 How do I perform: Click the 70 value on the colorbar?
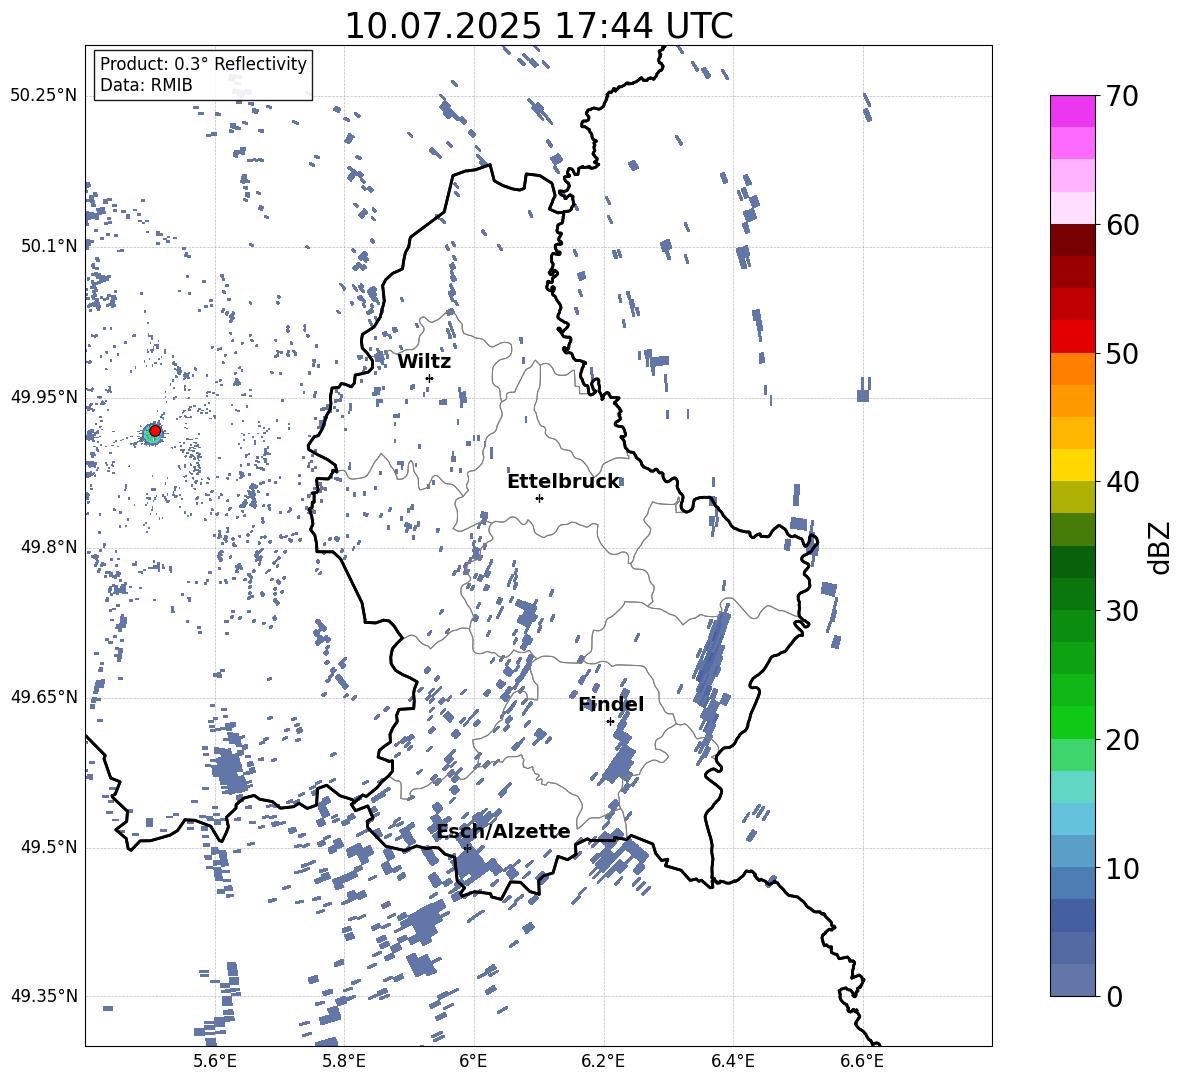[1123, 96]
